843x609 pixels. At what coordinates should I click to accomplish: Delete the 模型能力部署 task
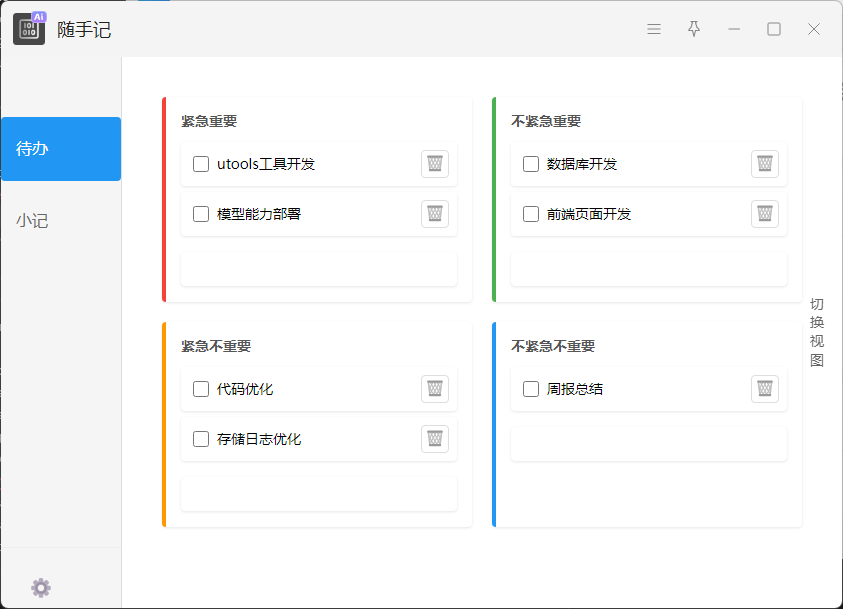[435, 214]
